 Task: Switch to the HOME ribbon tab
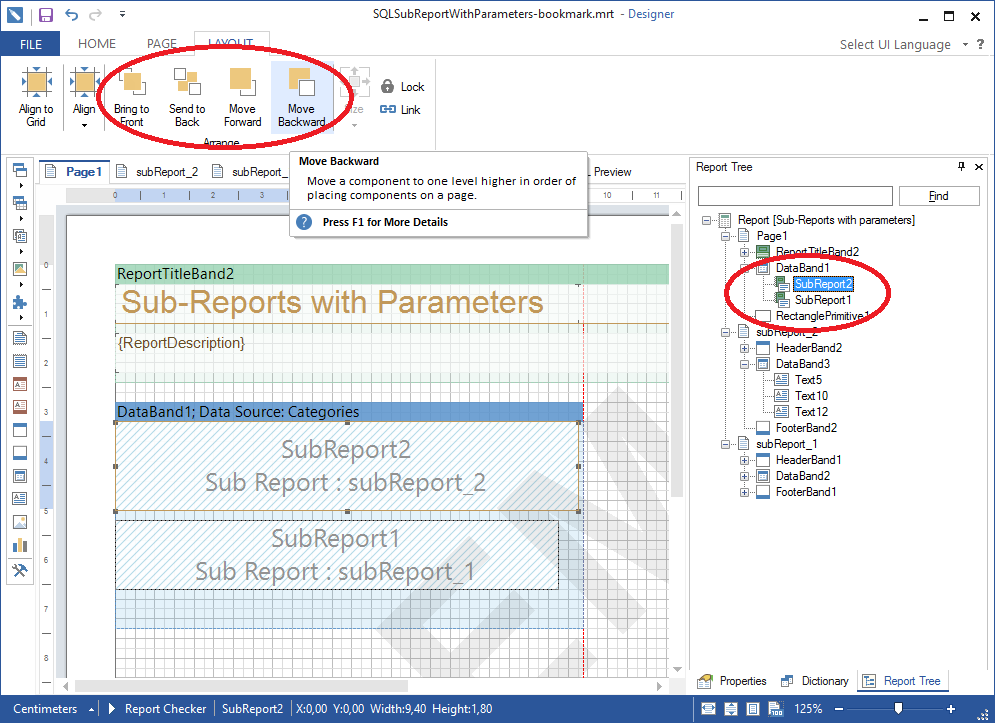coord(96,44)
